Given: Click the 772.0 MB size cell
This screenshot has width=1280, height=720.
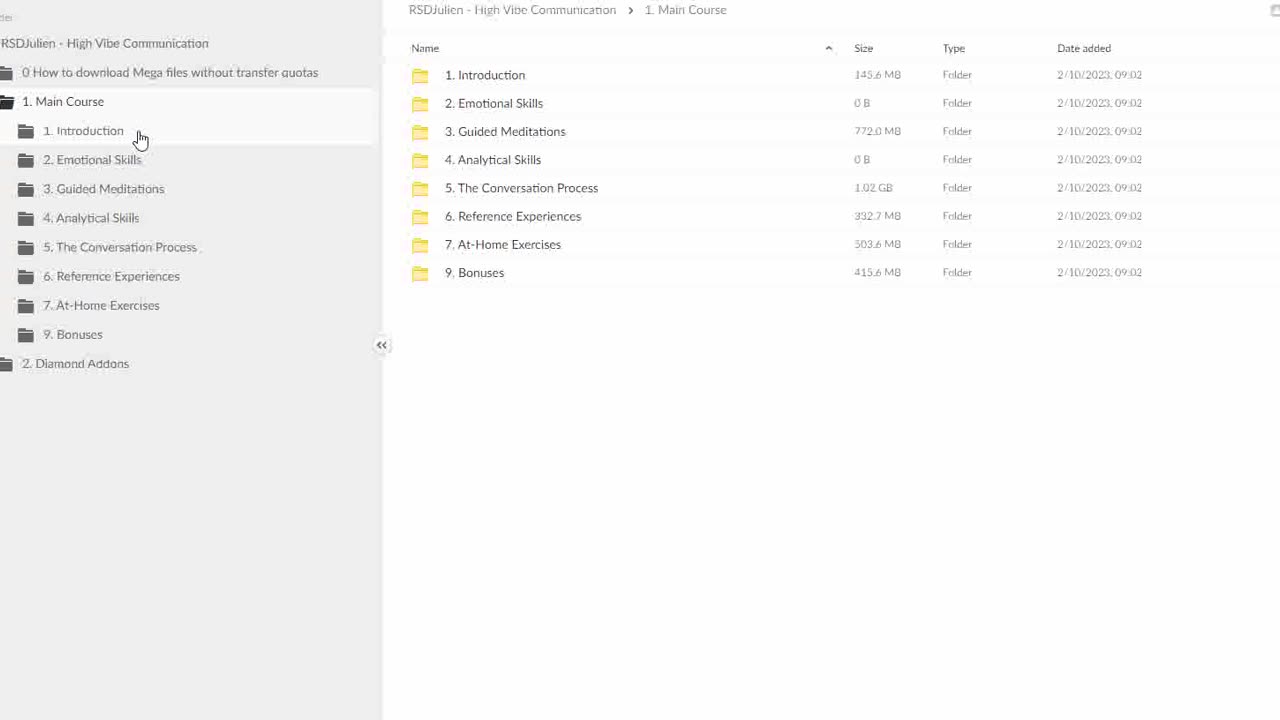Looking at the screenshot, I should [x=877, y=131].
